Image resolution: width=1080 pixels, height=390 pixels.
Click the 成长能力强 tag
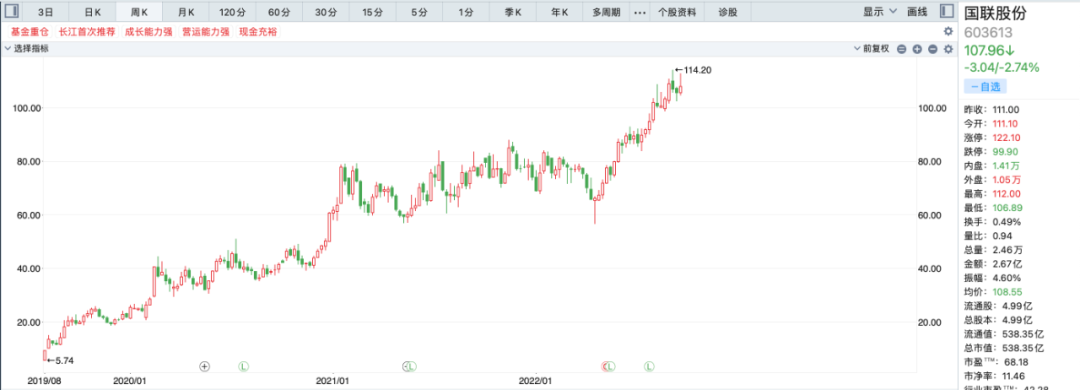click(149, 32)
